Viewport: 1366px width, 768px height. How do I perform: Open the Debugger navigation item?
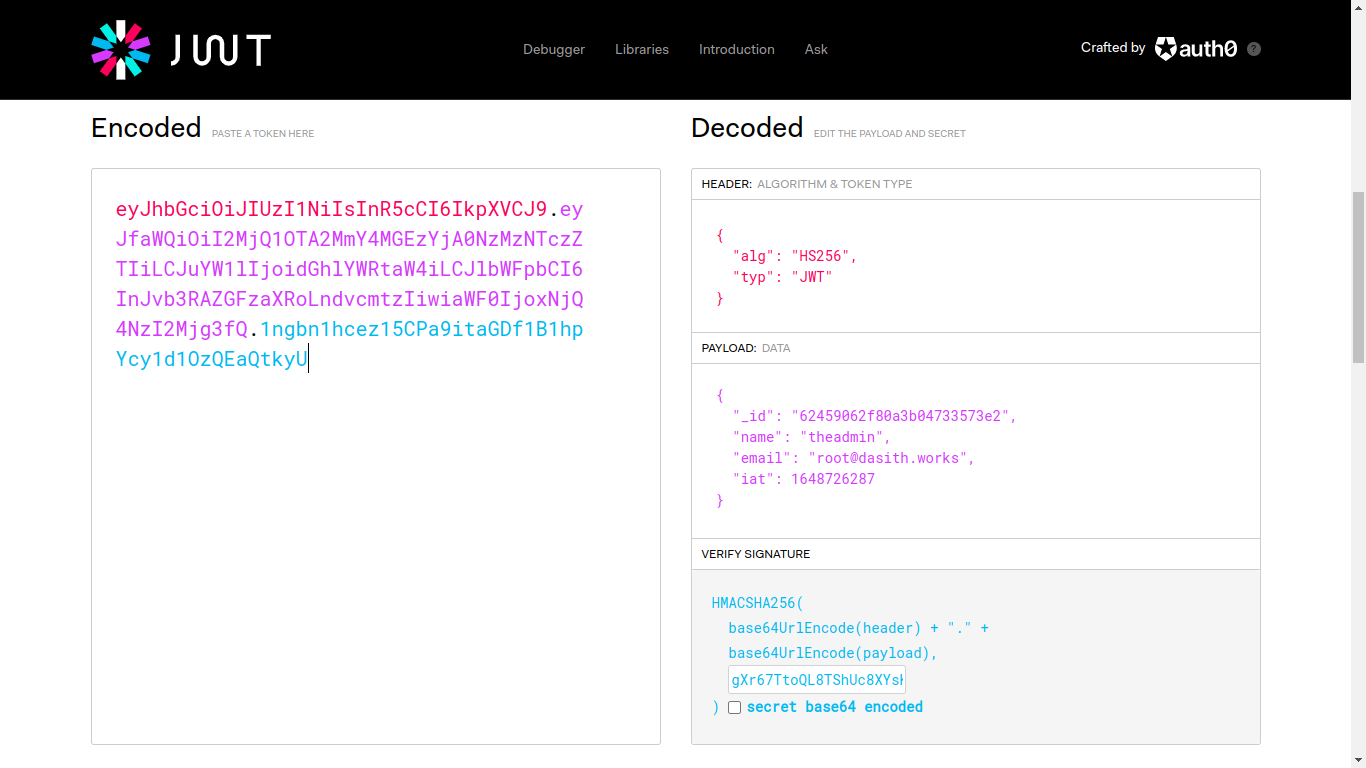click(x=553, y=49)
